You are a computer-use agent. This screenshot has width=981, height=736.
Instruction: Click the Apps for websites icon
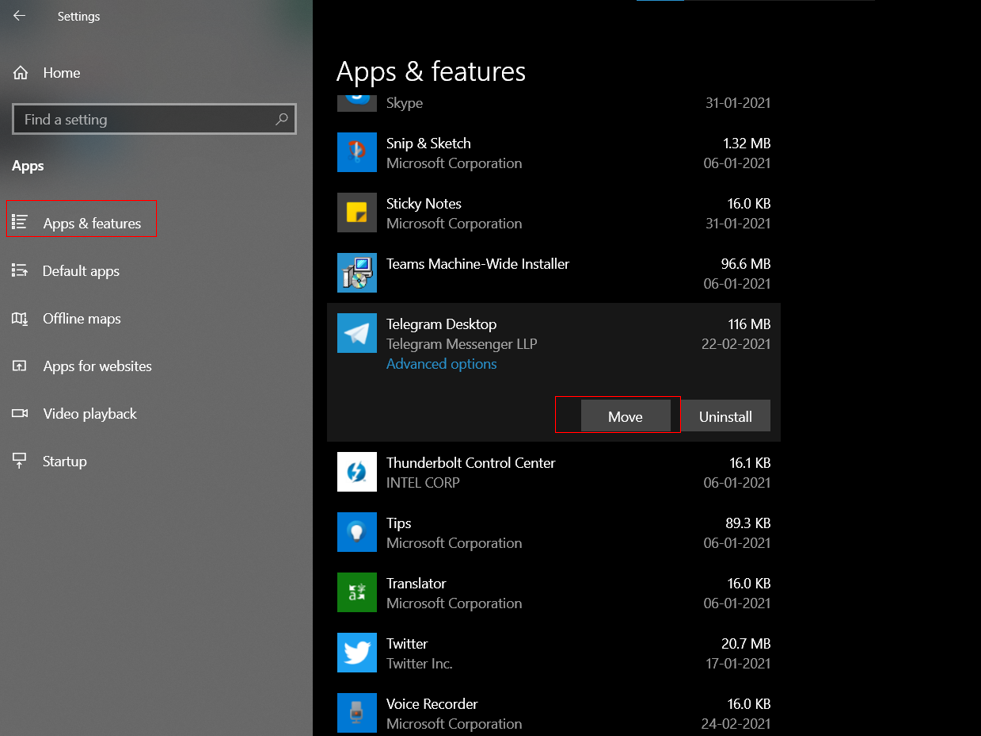20,365
